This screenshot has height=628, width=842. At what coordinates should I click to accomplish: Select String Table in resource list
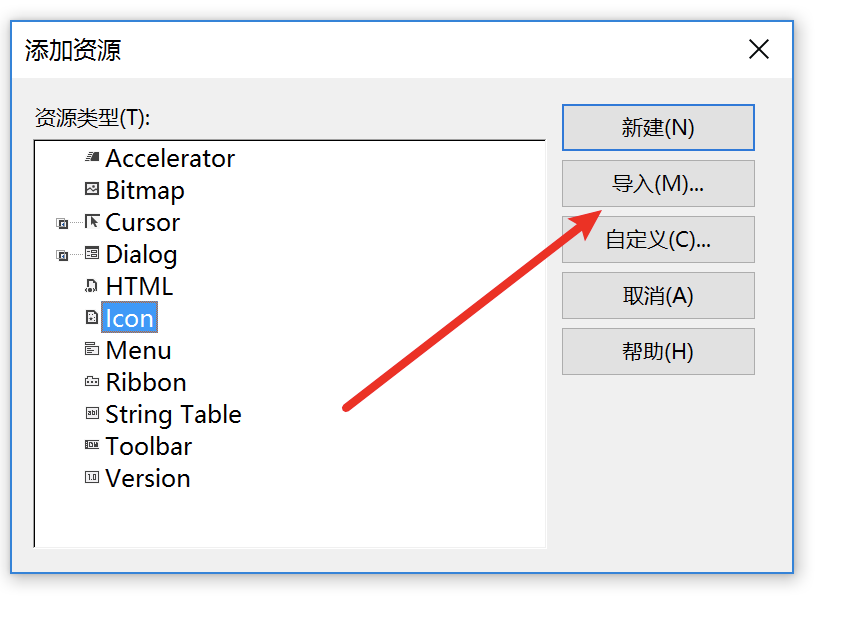click(173, 414)
